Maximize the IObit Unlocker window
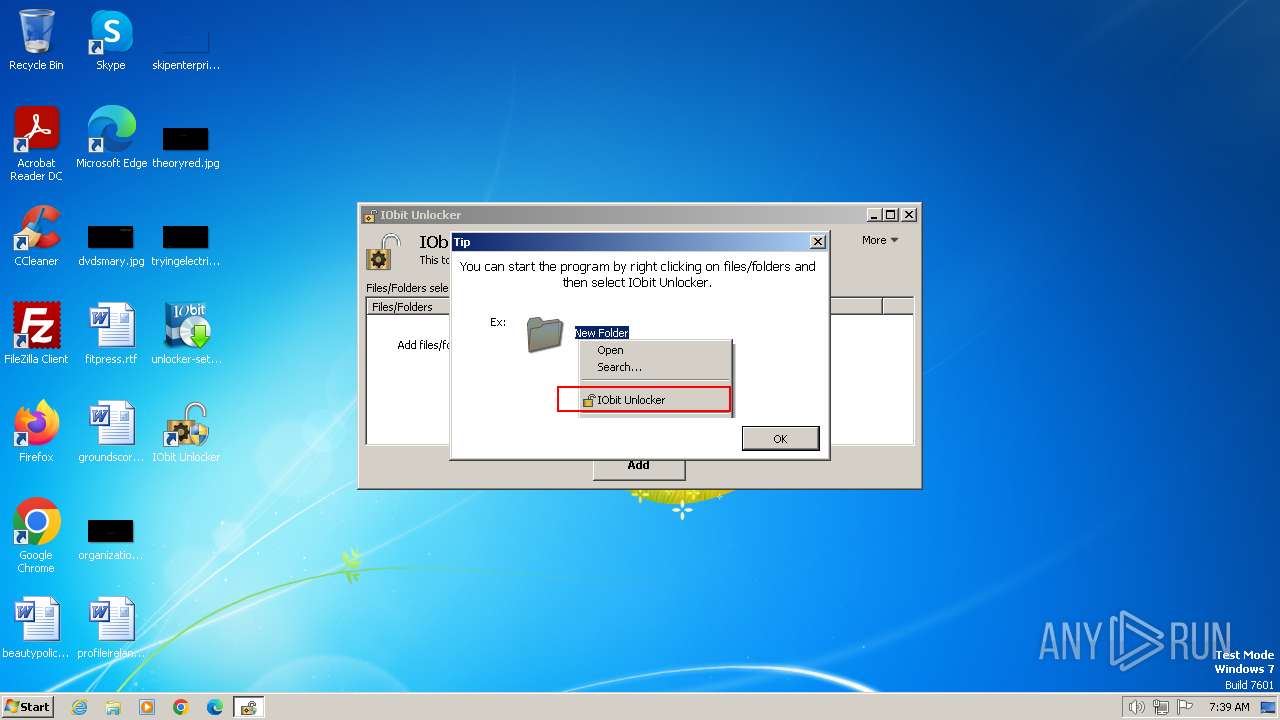1280x720 pixels. point(891,215)
